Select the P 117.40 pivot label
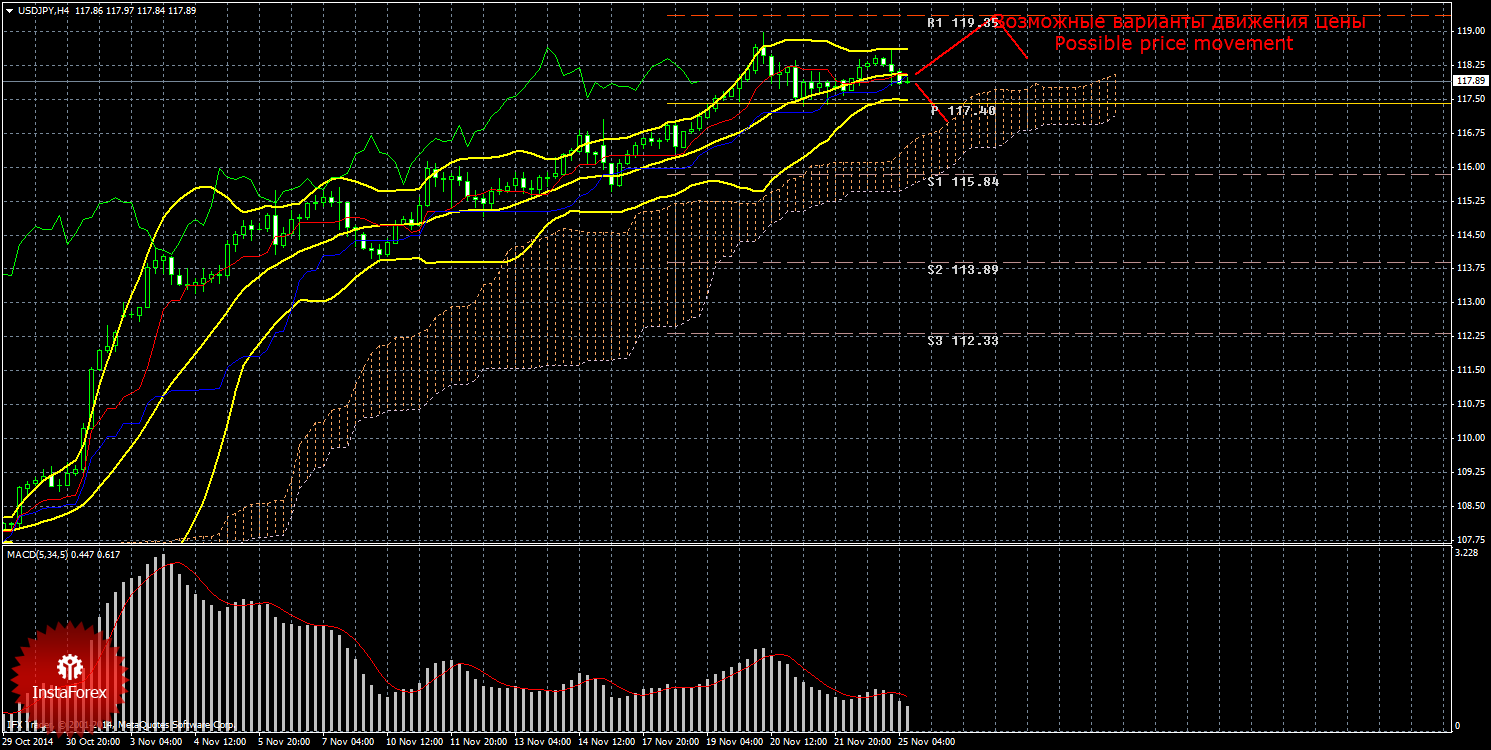 964,111
